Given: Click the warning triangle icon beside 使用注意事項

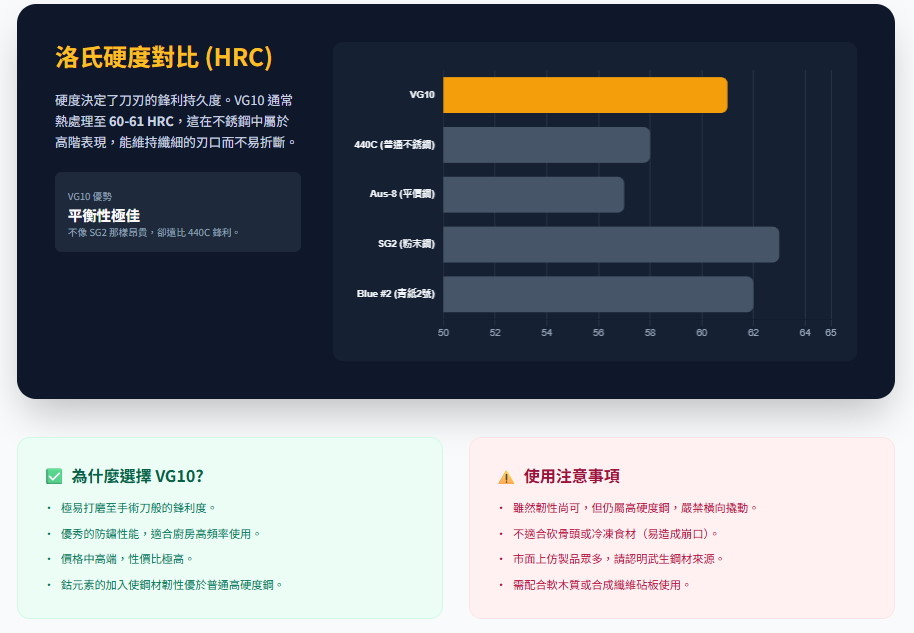Looking at the screenshot, I should tap(506, 477).
